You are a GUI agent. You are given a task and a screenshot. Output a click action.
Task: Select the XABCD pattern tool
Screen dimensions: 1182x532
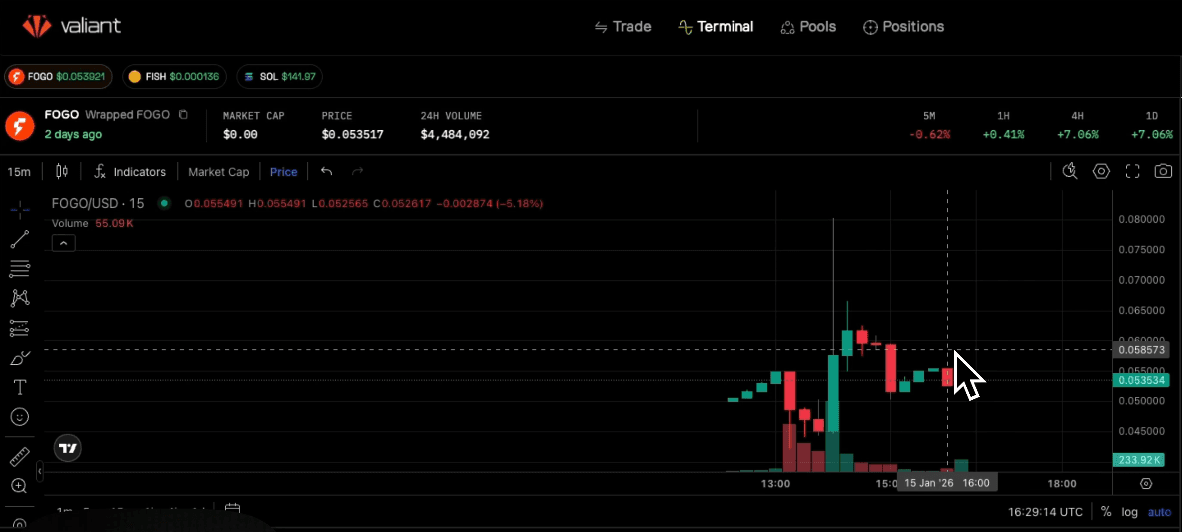pyautogui.click(x=20, y=298)
